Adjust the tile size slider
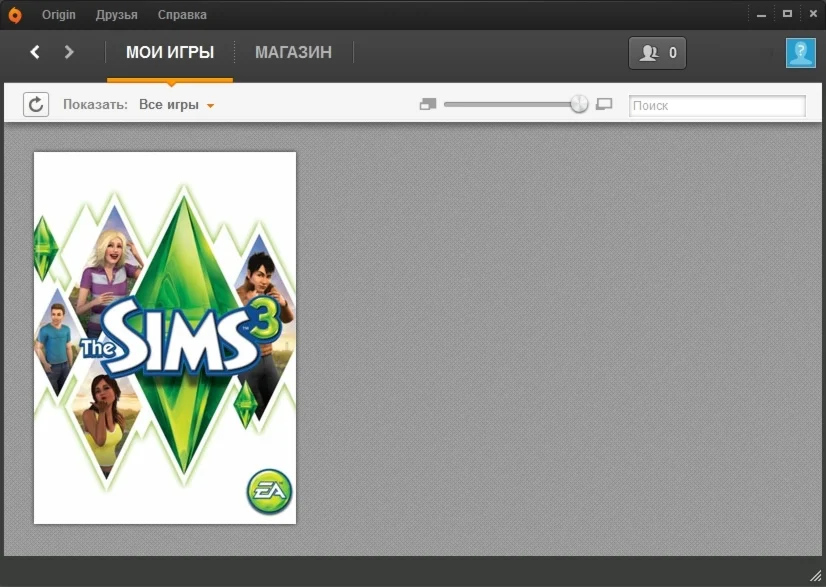826x587 pixels. (x=578, y=103)
